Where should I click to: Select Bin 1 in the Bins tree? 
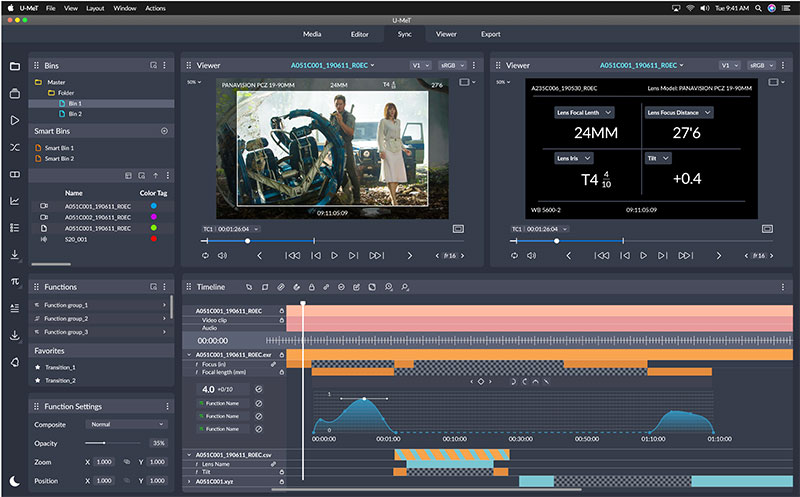[75, 103]
